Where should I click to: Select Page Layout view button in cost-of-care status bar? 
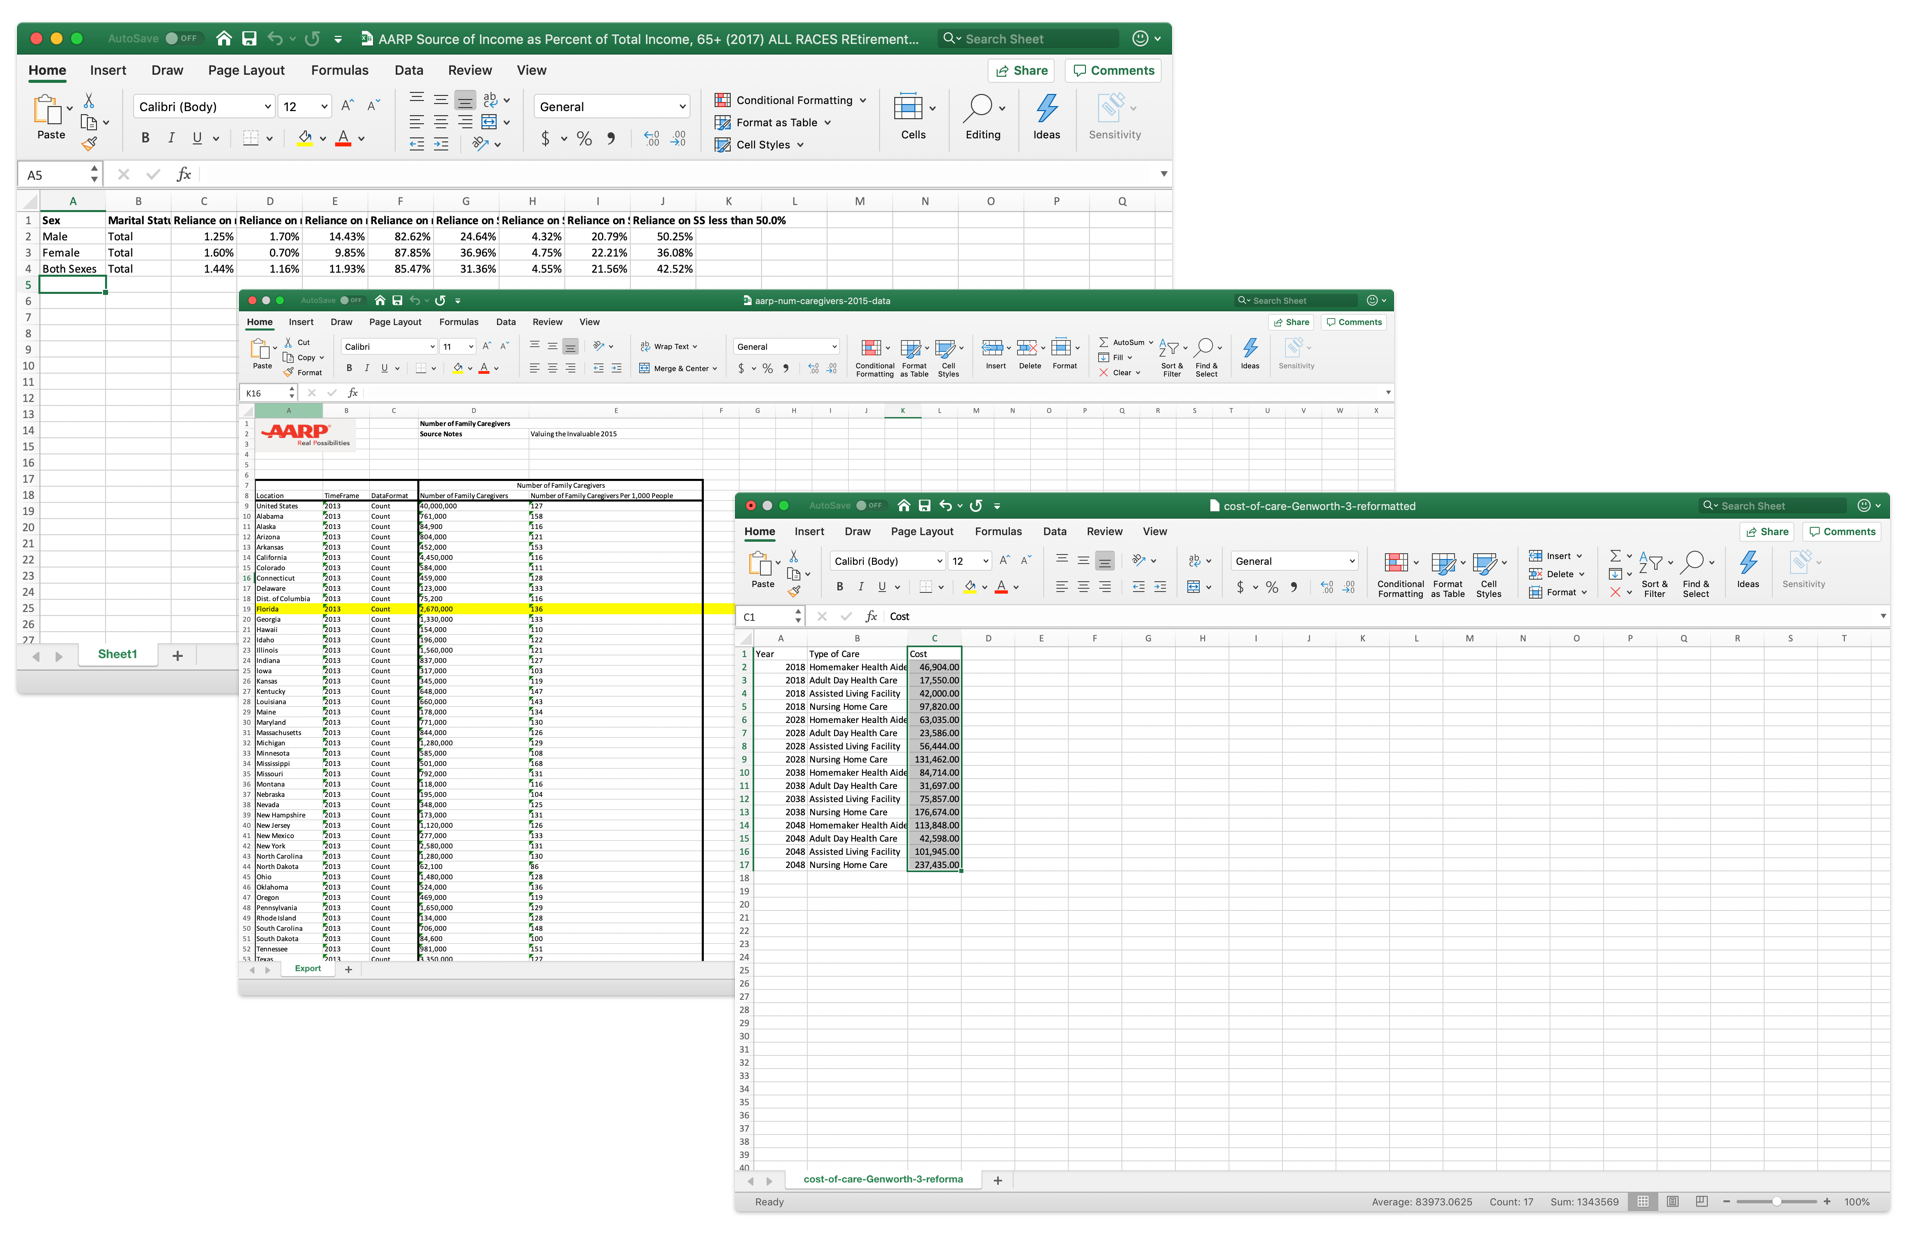[1672, 1201]
